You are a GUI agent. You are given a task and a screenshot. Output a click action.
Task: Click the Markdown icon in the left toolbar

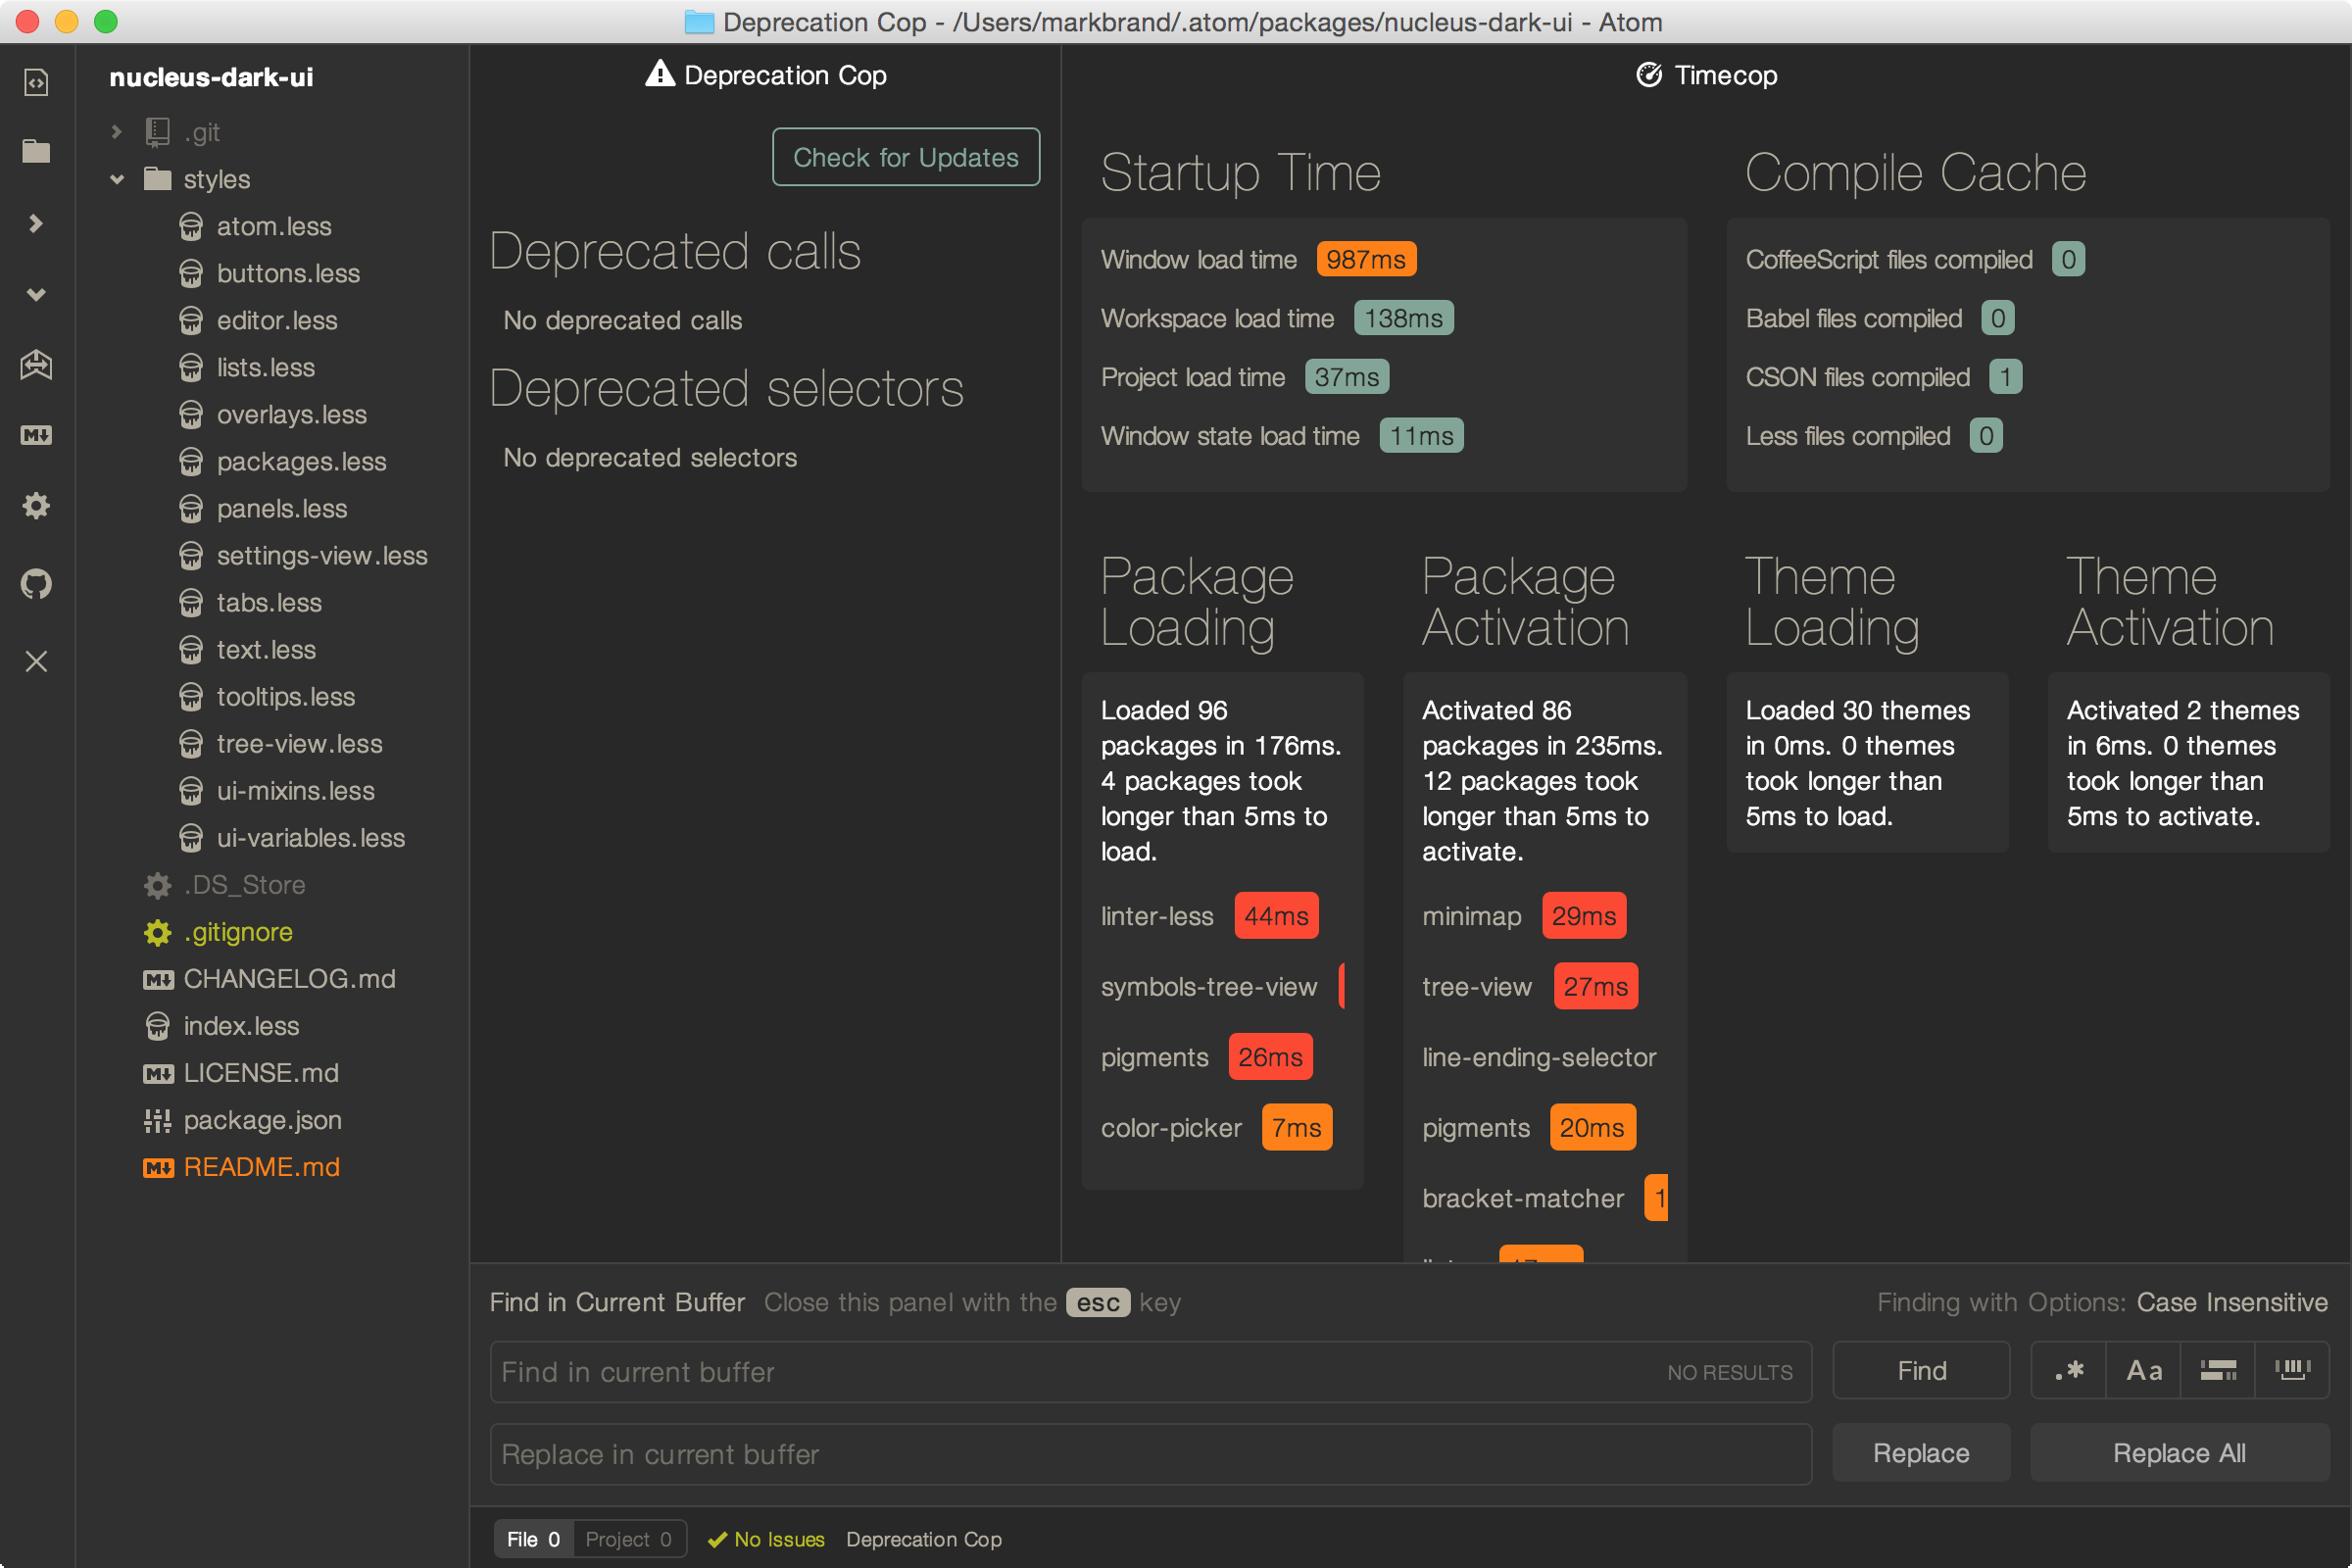pyautogui.click(x=36, y=435)
